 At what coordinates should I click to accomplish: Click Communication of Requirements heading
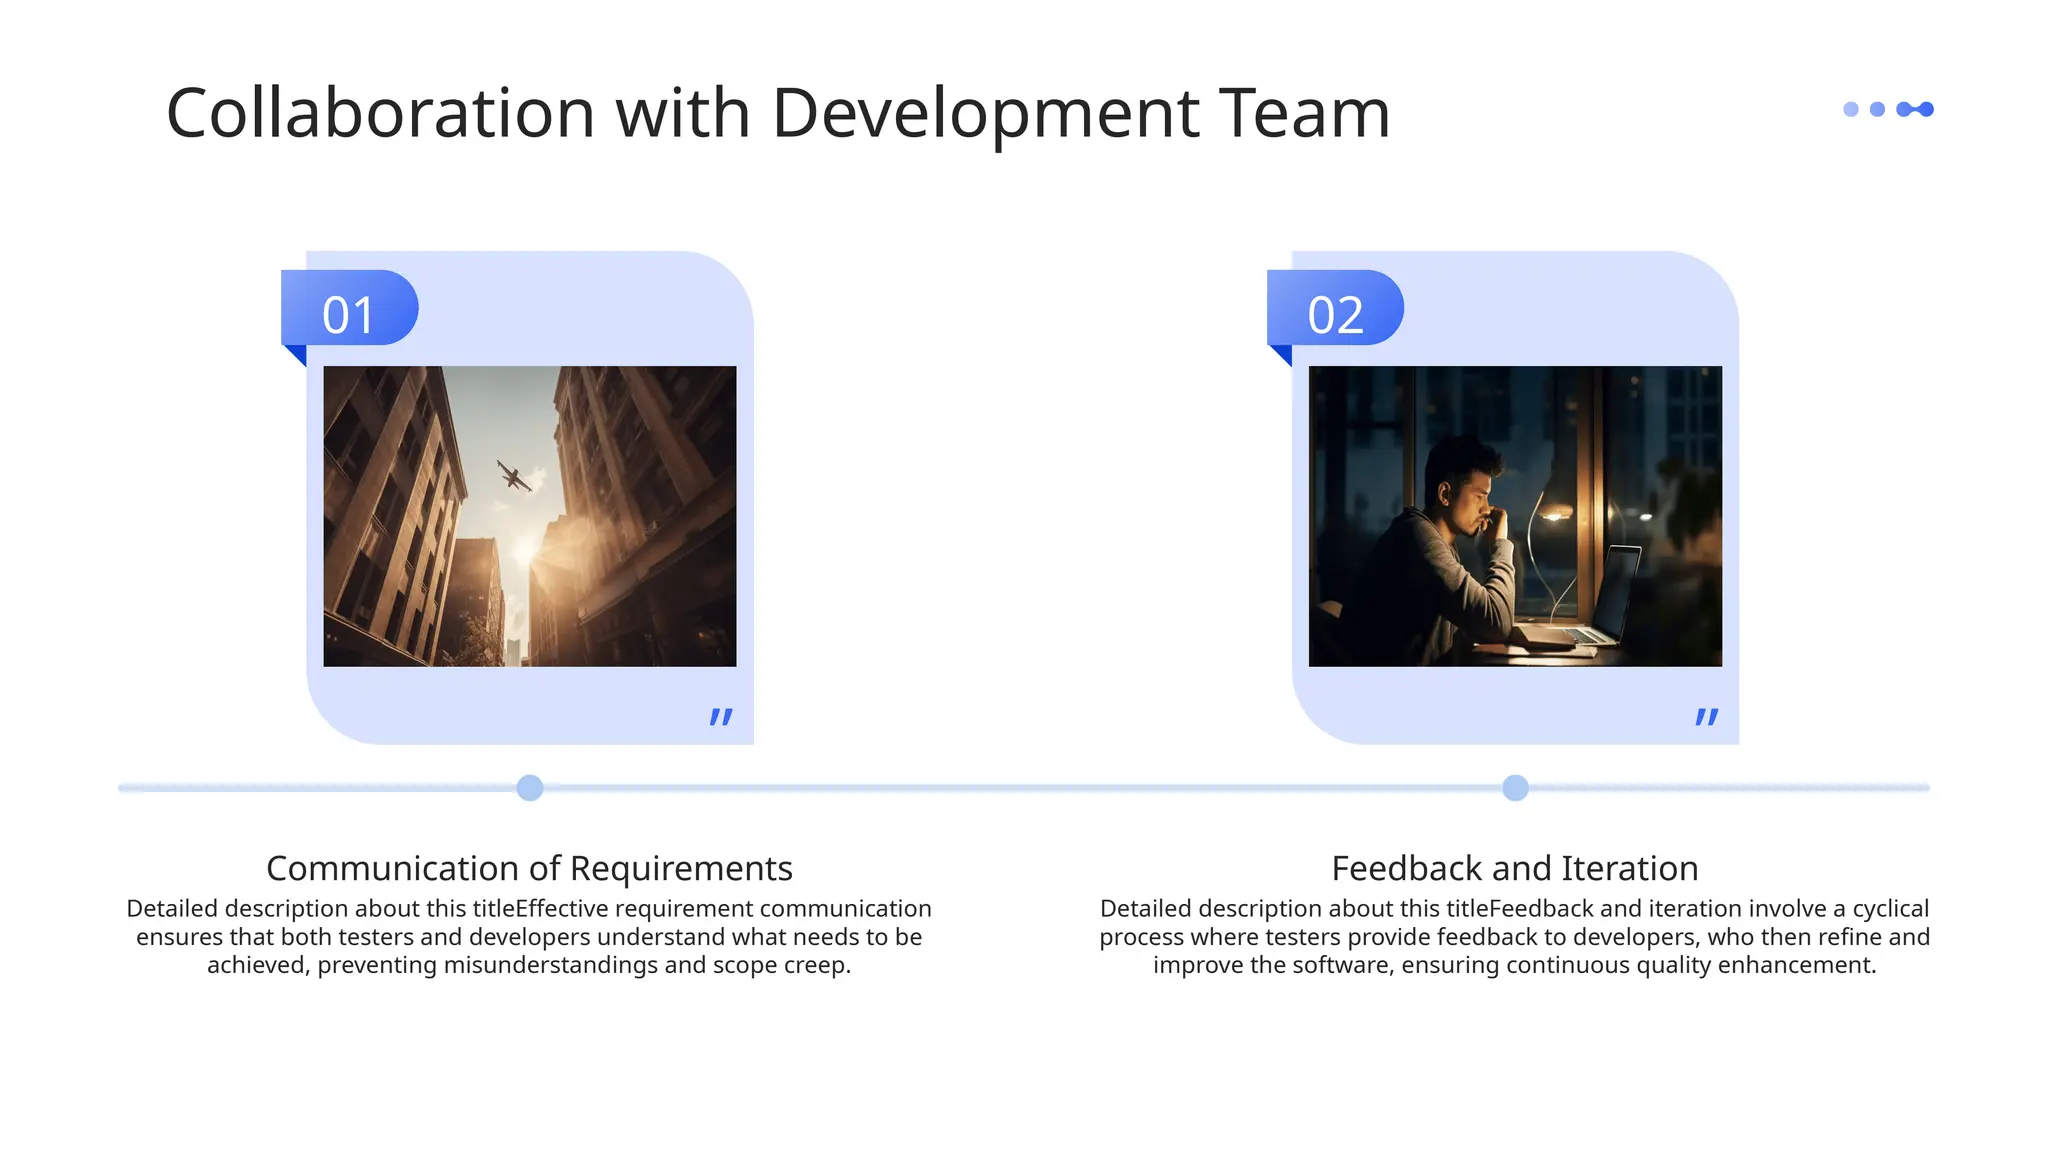pos(529,868)
